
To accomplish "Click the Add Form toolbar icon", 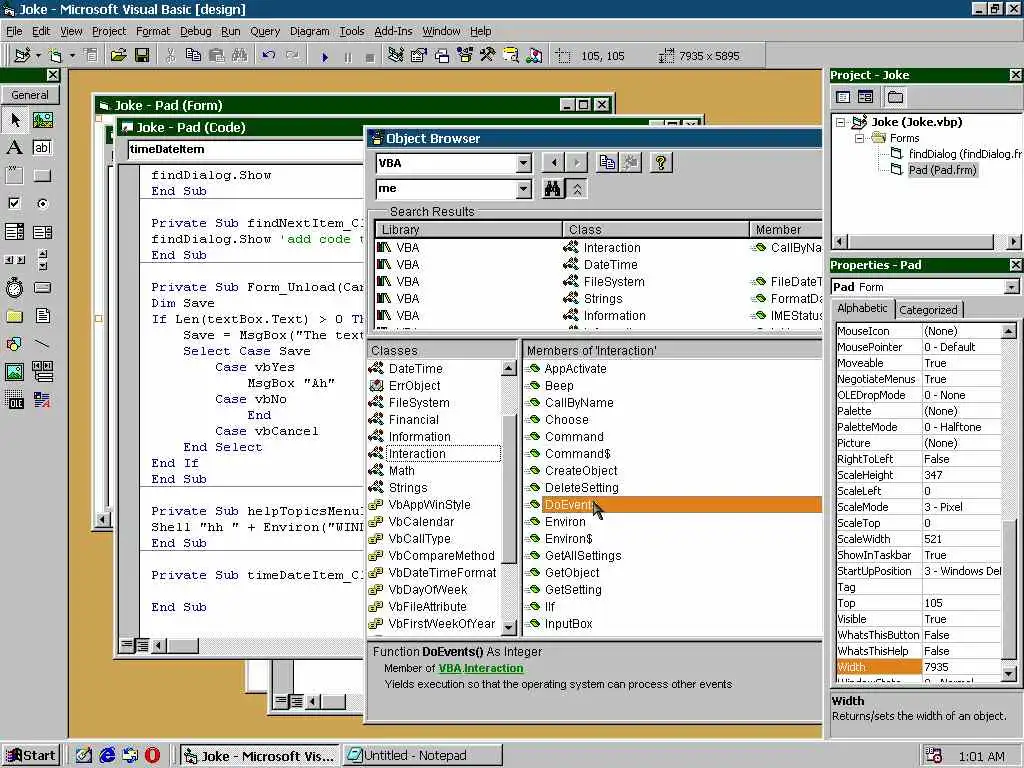I will [x=55, y=56].
